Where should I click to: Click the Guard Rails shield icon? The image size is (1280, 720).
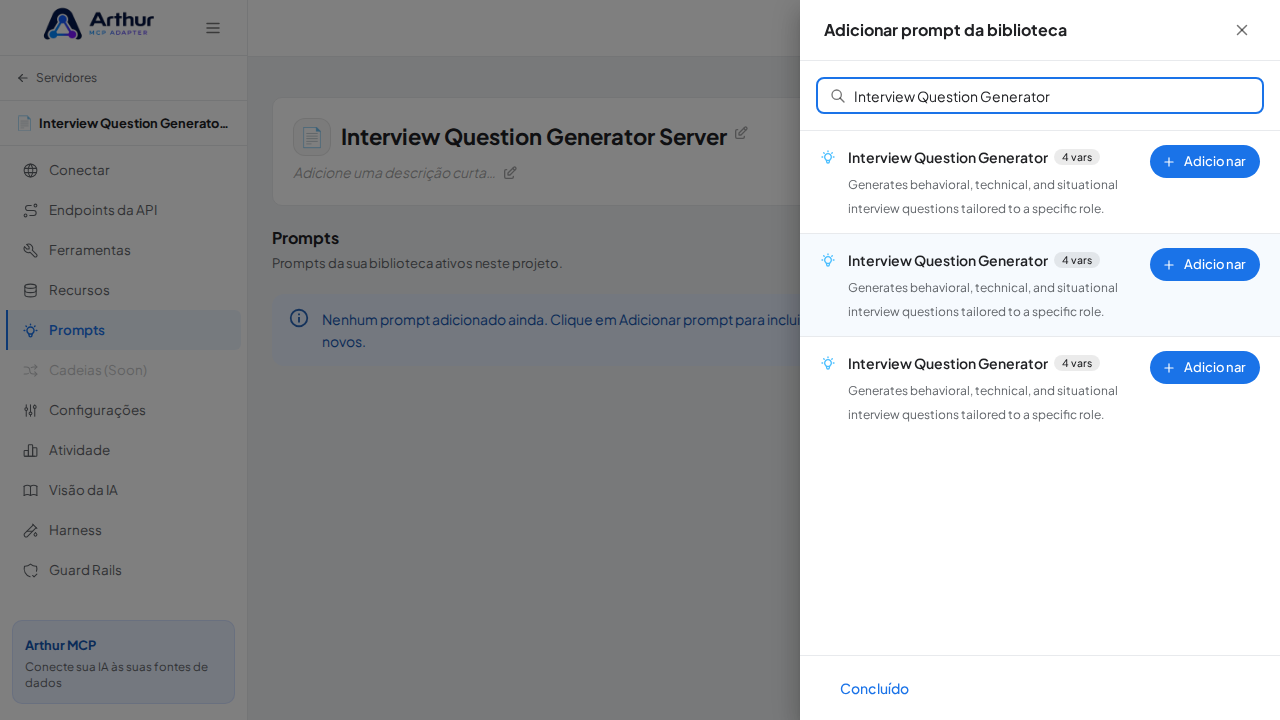click(30, 570)
